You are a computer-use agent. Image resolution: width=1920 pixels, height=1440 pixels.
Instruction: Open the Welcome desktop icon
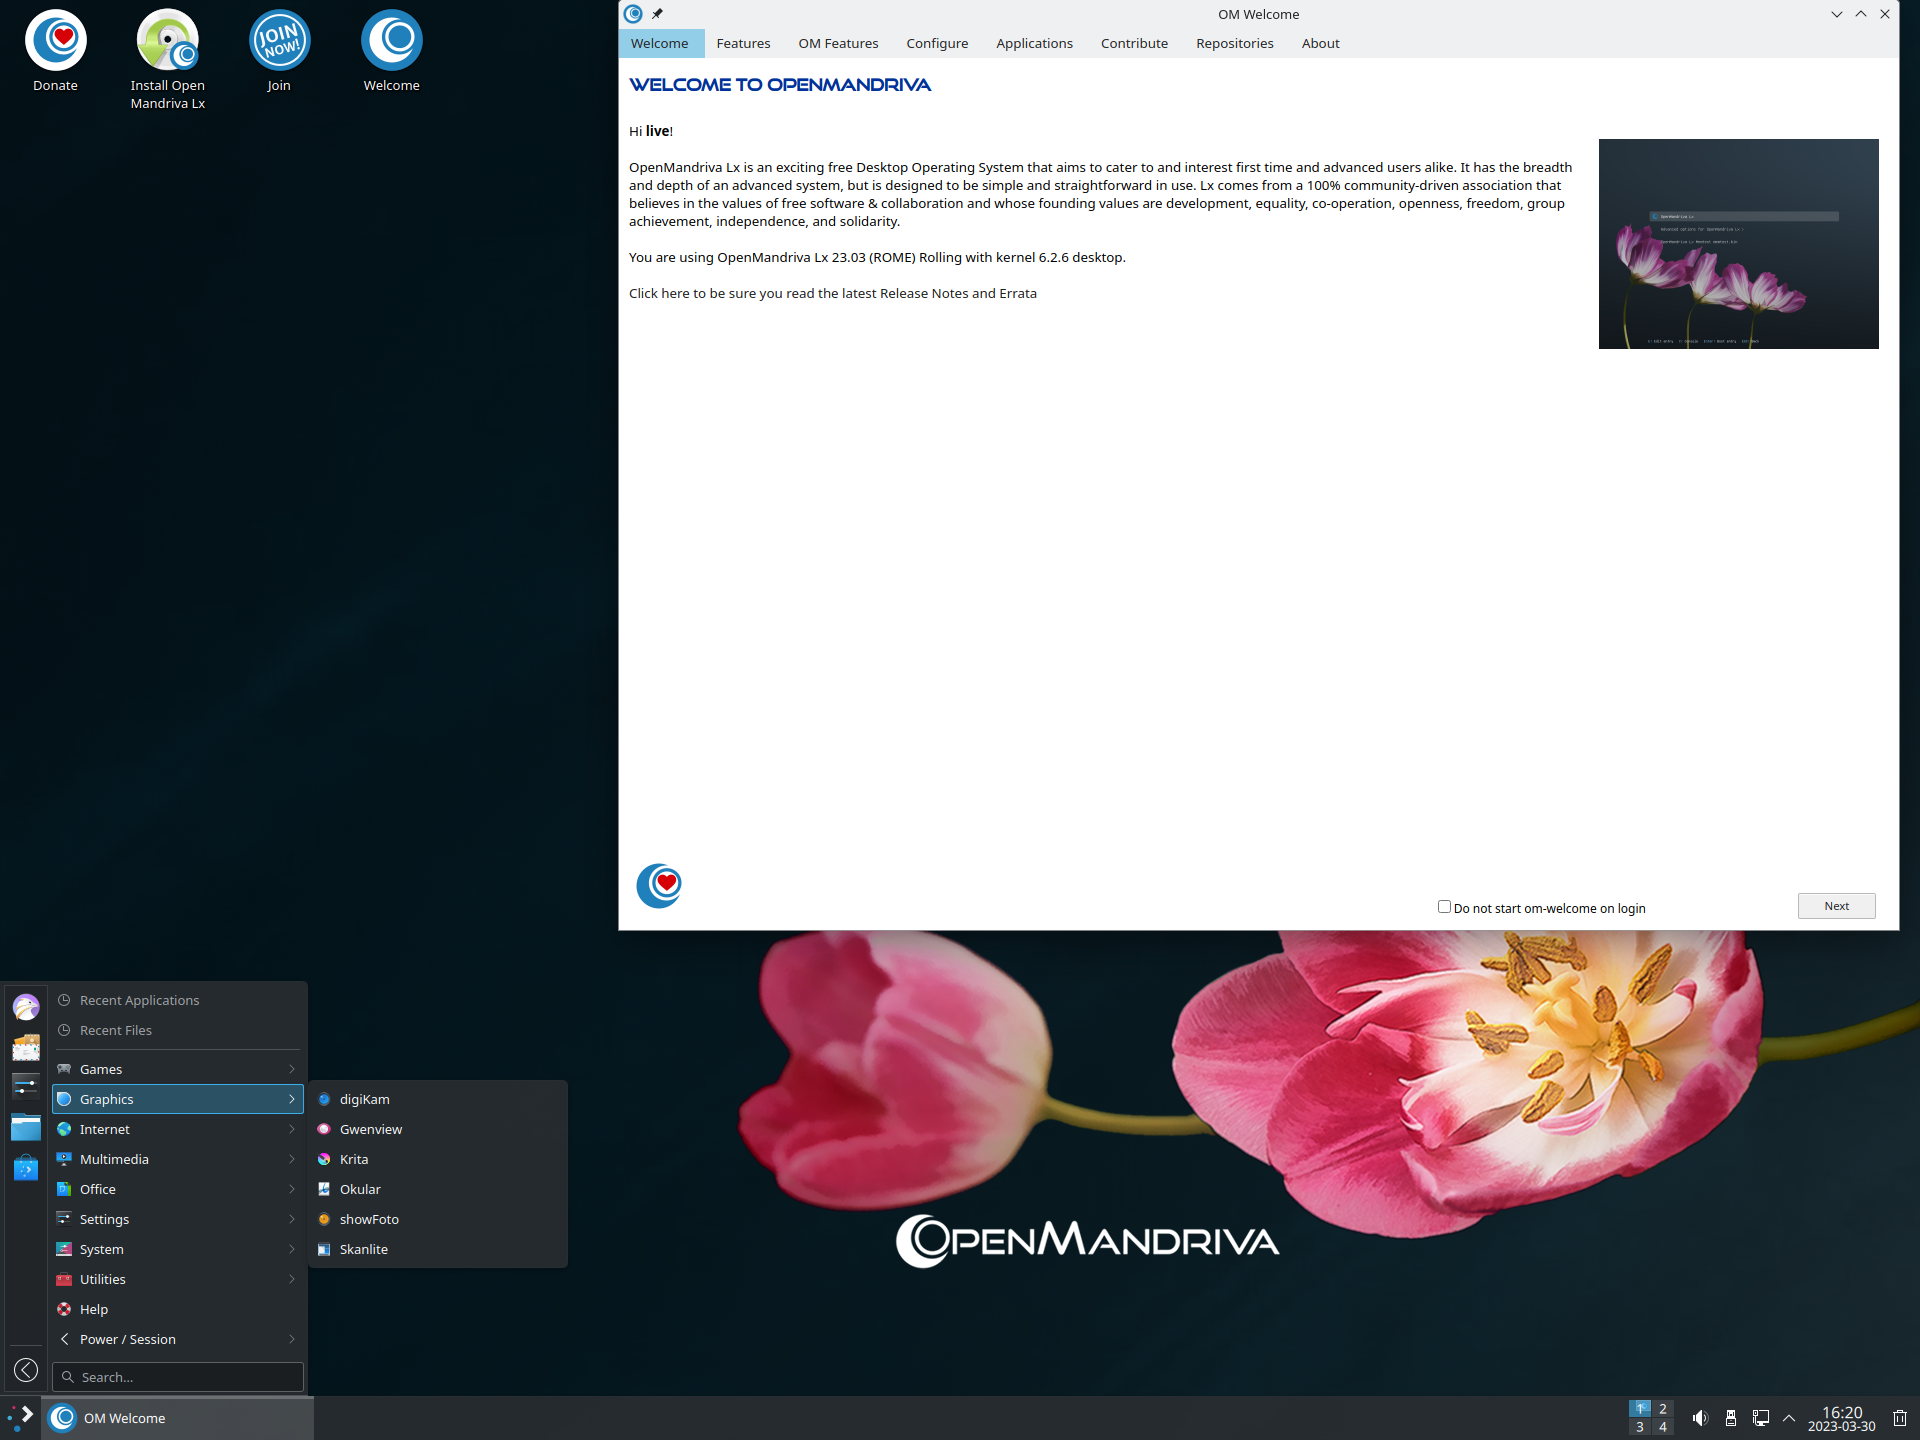[x=391, y=52]
